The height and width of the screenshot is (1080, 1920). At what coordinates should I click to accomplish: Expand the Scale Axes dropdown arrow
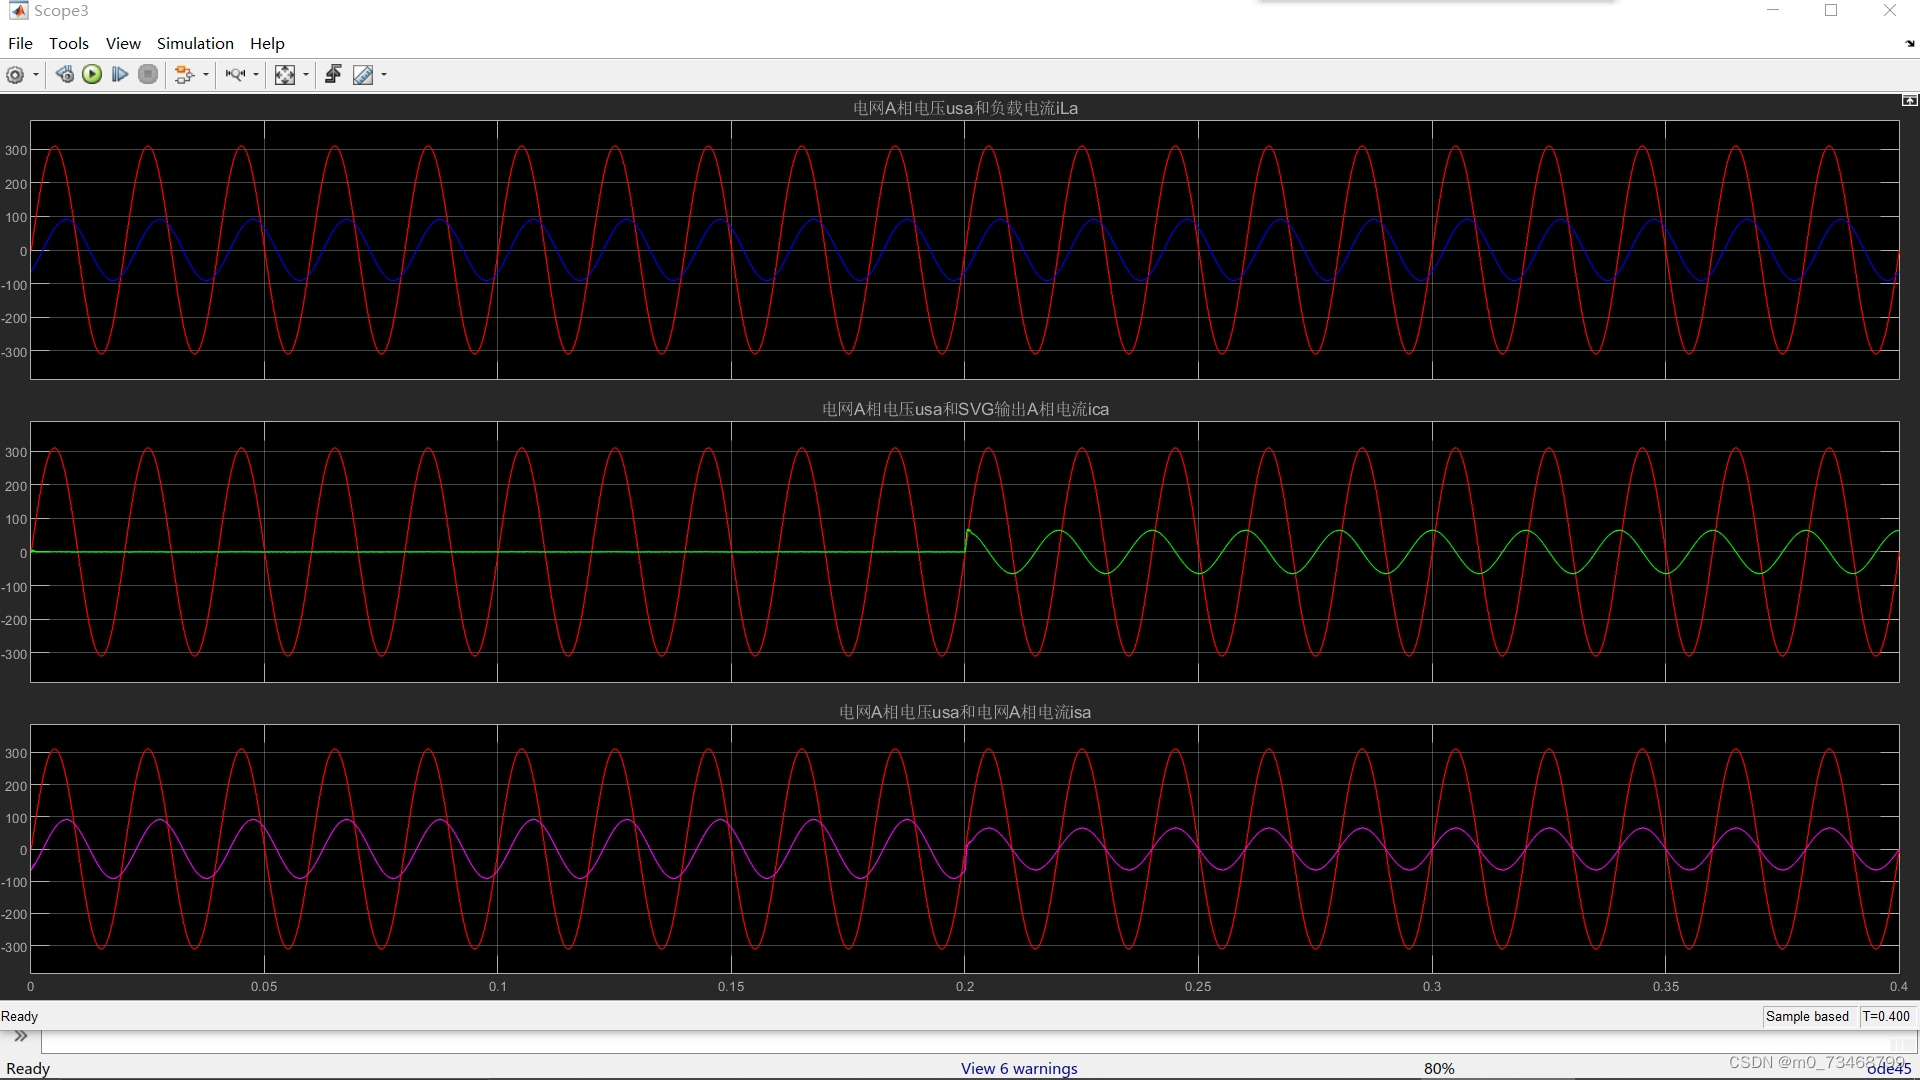point(306,75)
